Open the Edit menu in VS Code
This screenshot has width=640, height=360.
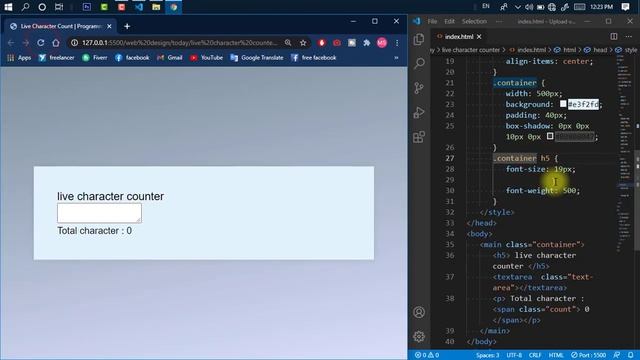click(x=449, y=21)
